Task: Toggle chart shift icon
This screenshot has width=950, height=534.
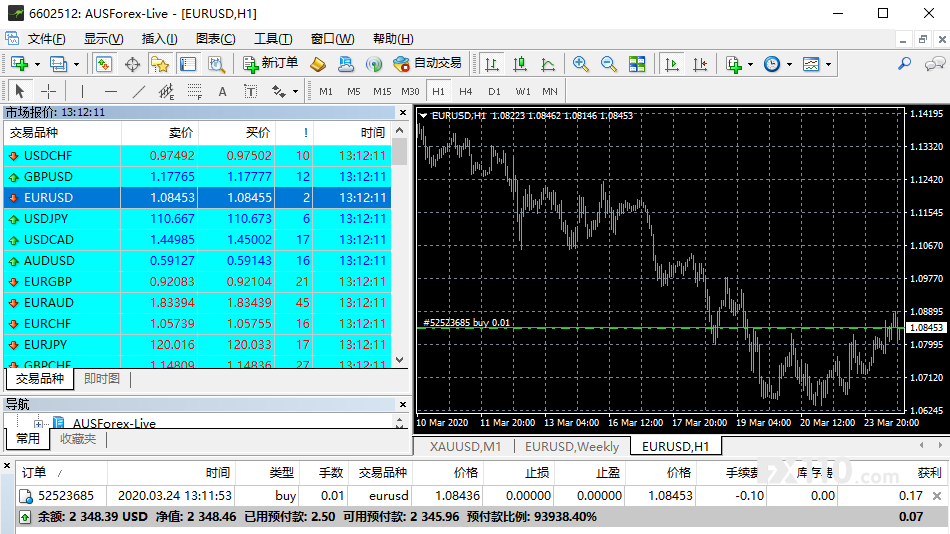Action: coord(700,64)
